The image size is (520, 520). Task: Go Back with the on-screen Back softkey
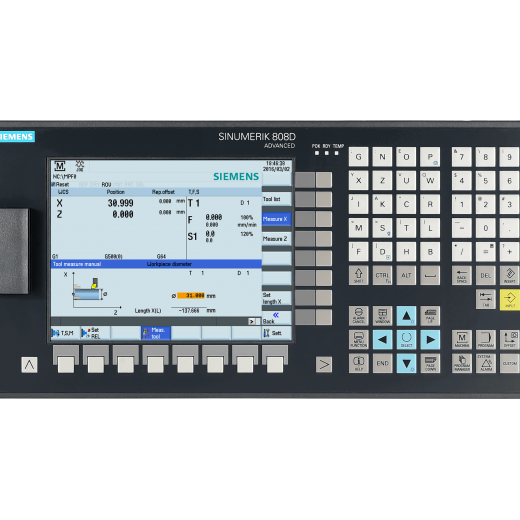pos(276,318)
